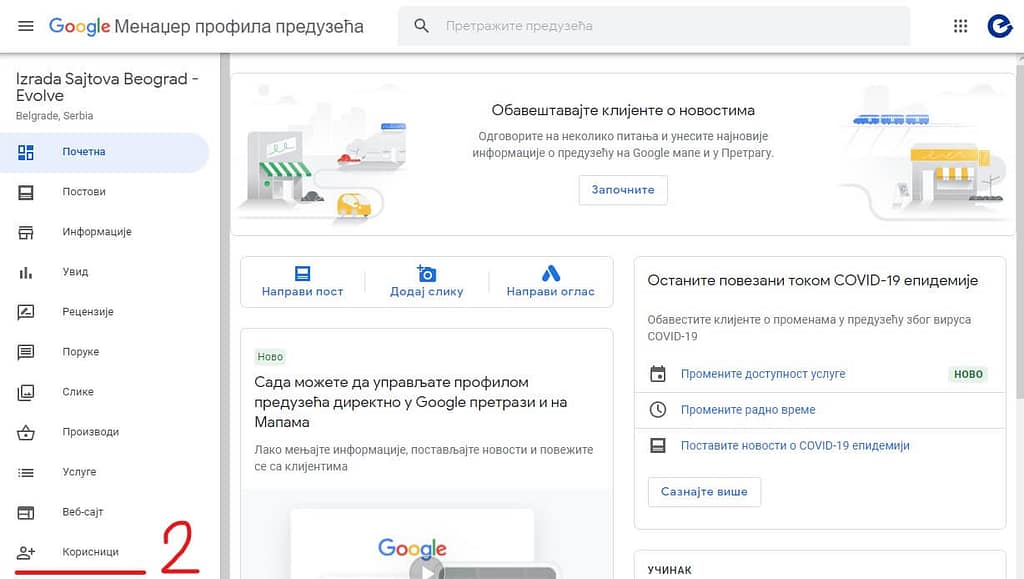Select Почетна in the sidebar
Image resolution: width=1024 pixels, height=579 pixels.
84,152
